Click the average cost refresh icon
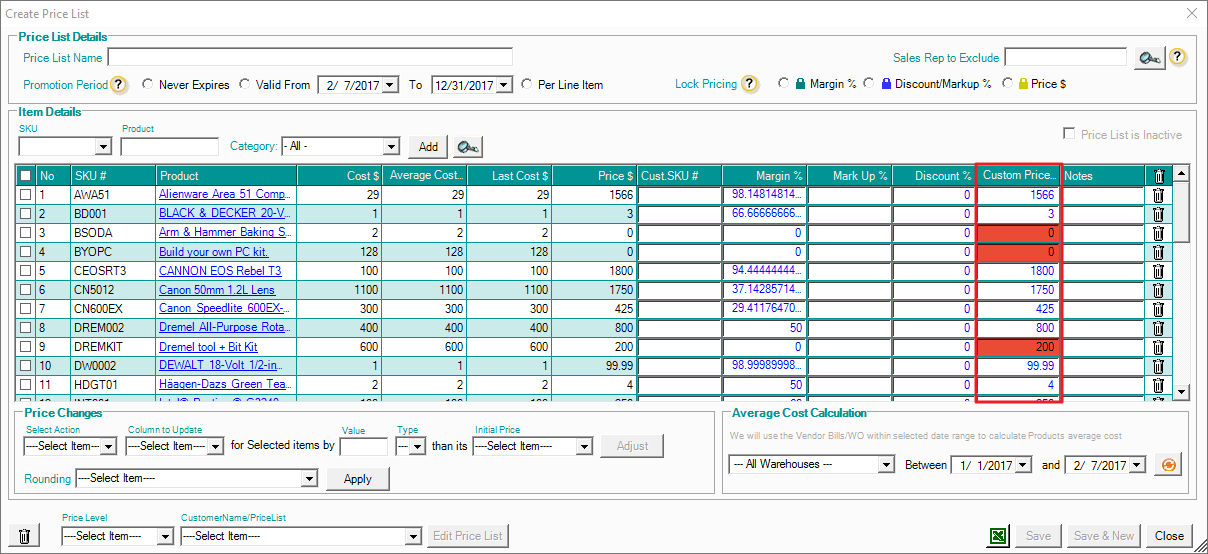 (1167, 465)
